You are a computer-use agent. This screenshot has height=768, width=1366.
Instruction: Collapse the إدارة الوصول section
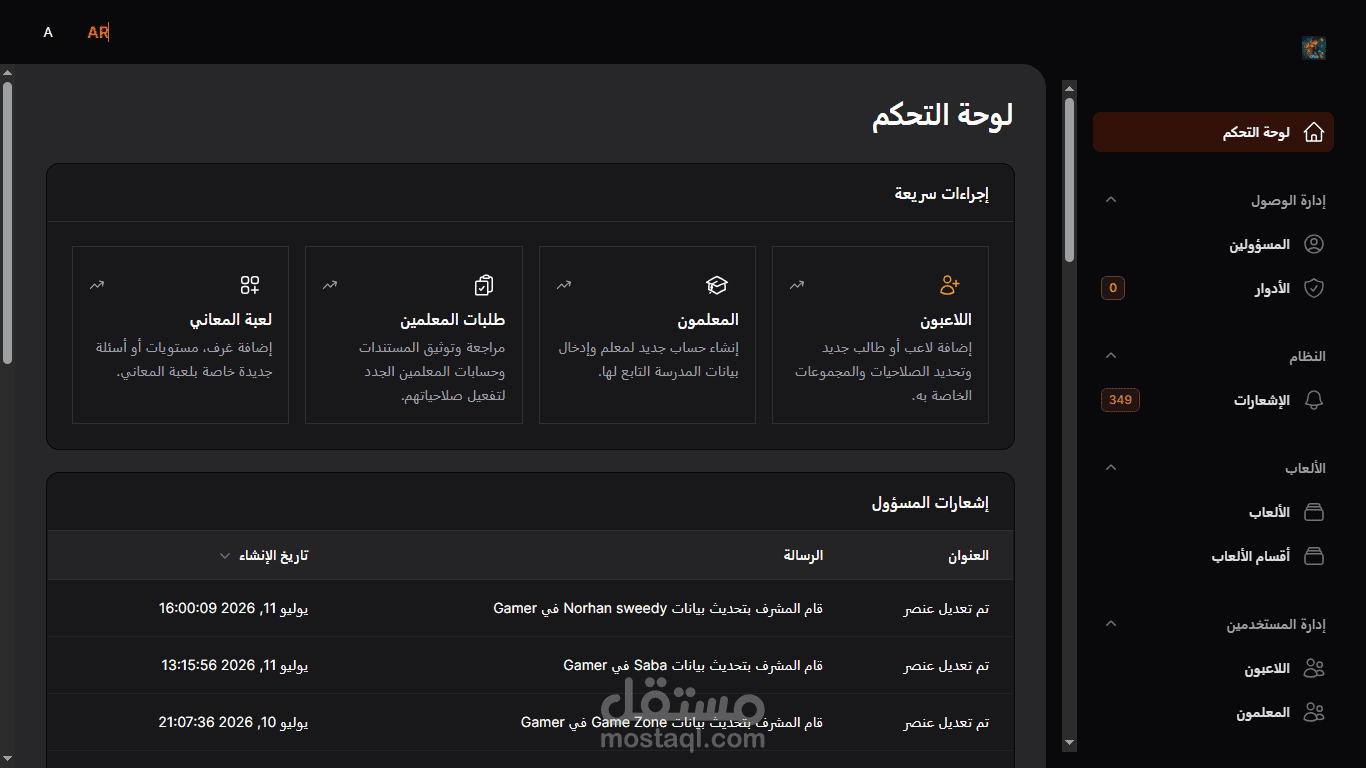1110,200
